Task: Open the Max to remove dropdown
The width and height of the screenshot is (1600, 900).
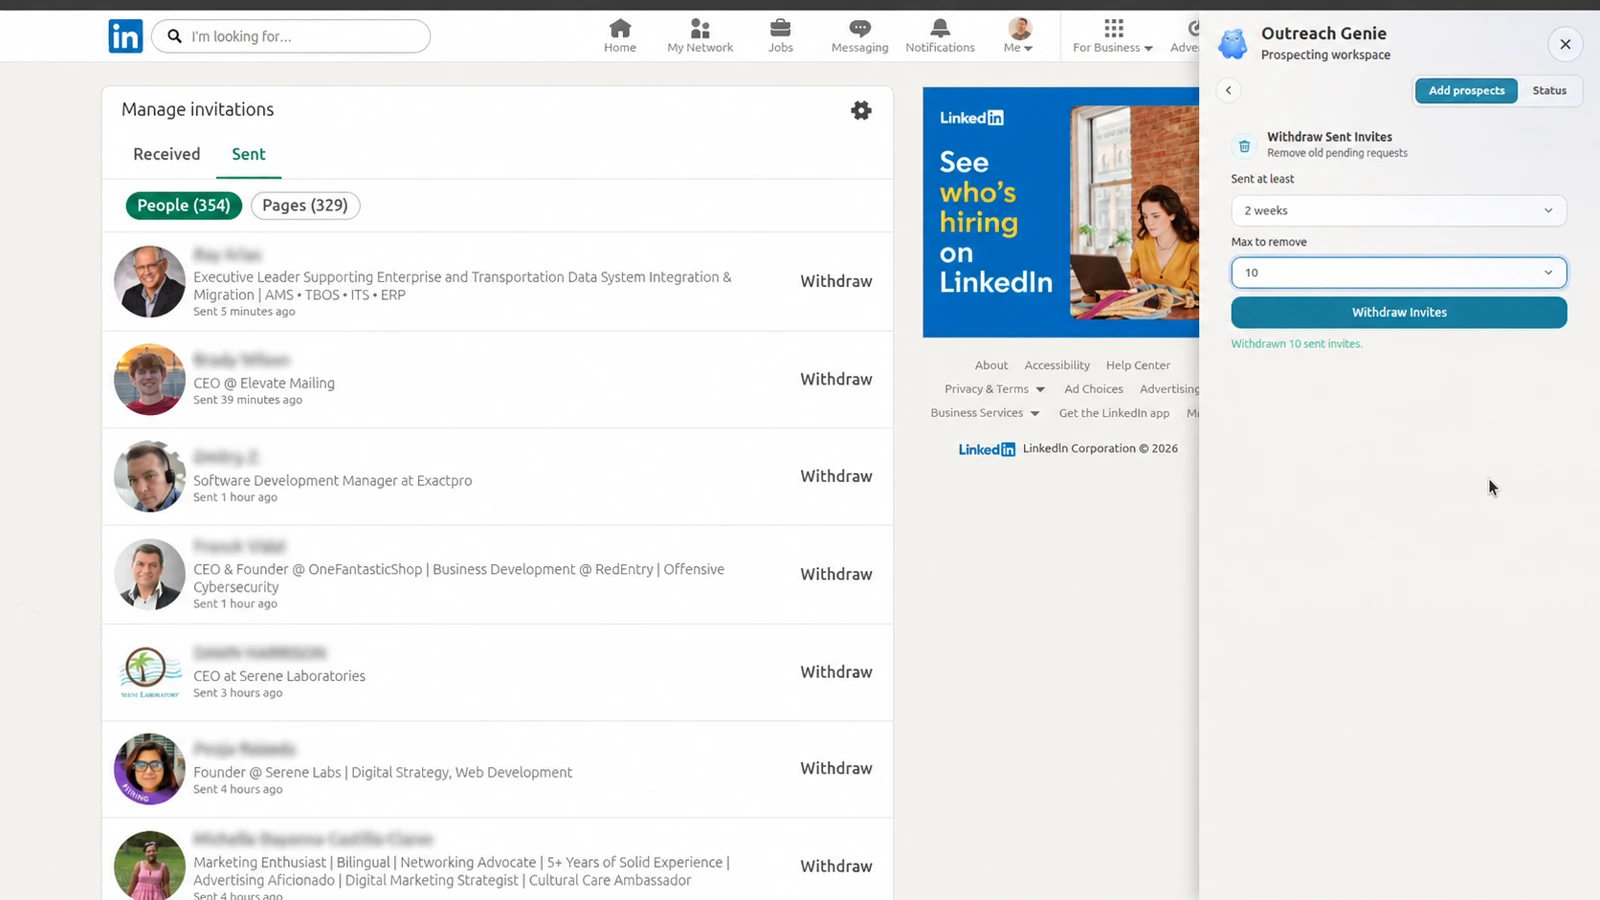Action: tap(1398, 272)
